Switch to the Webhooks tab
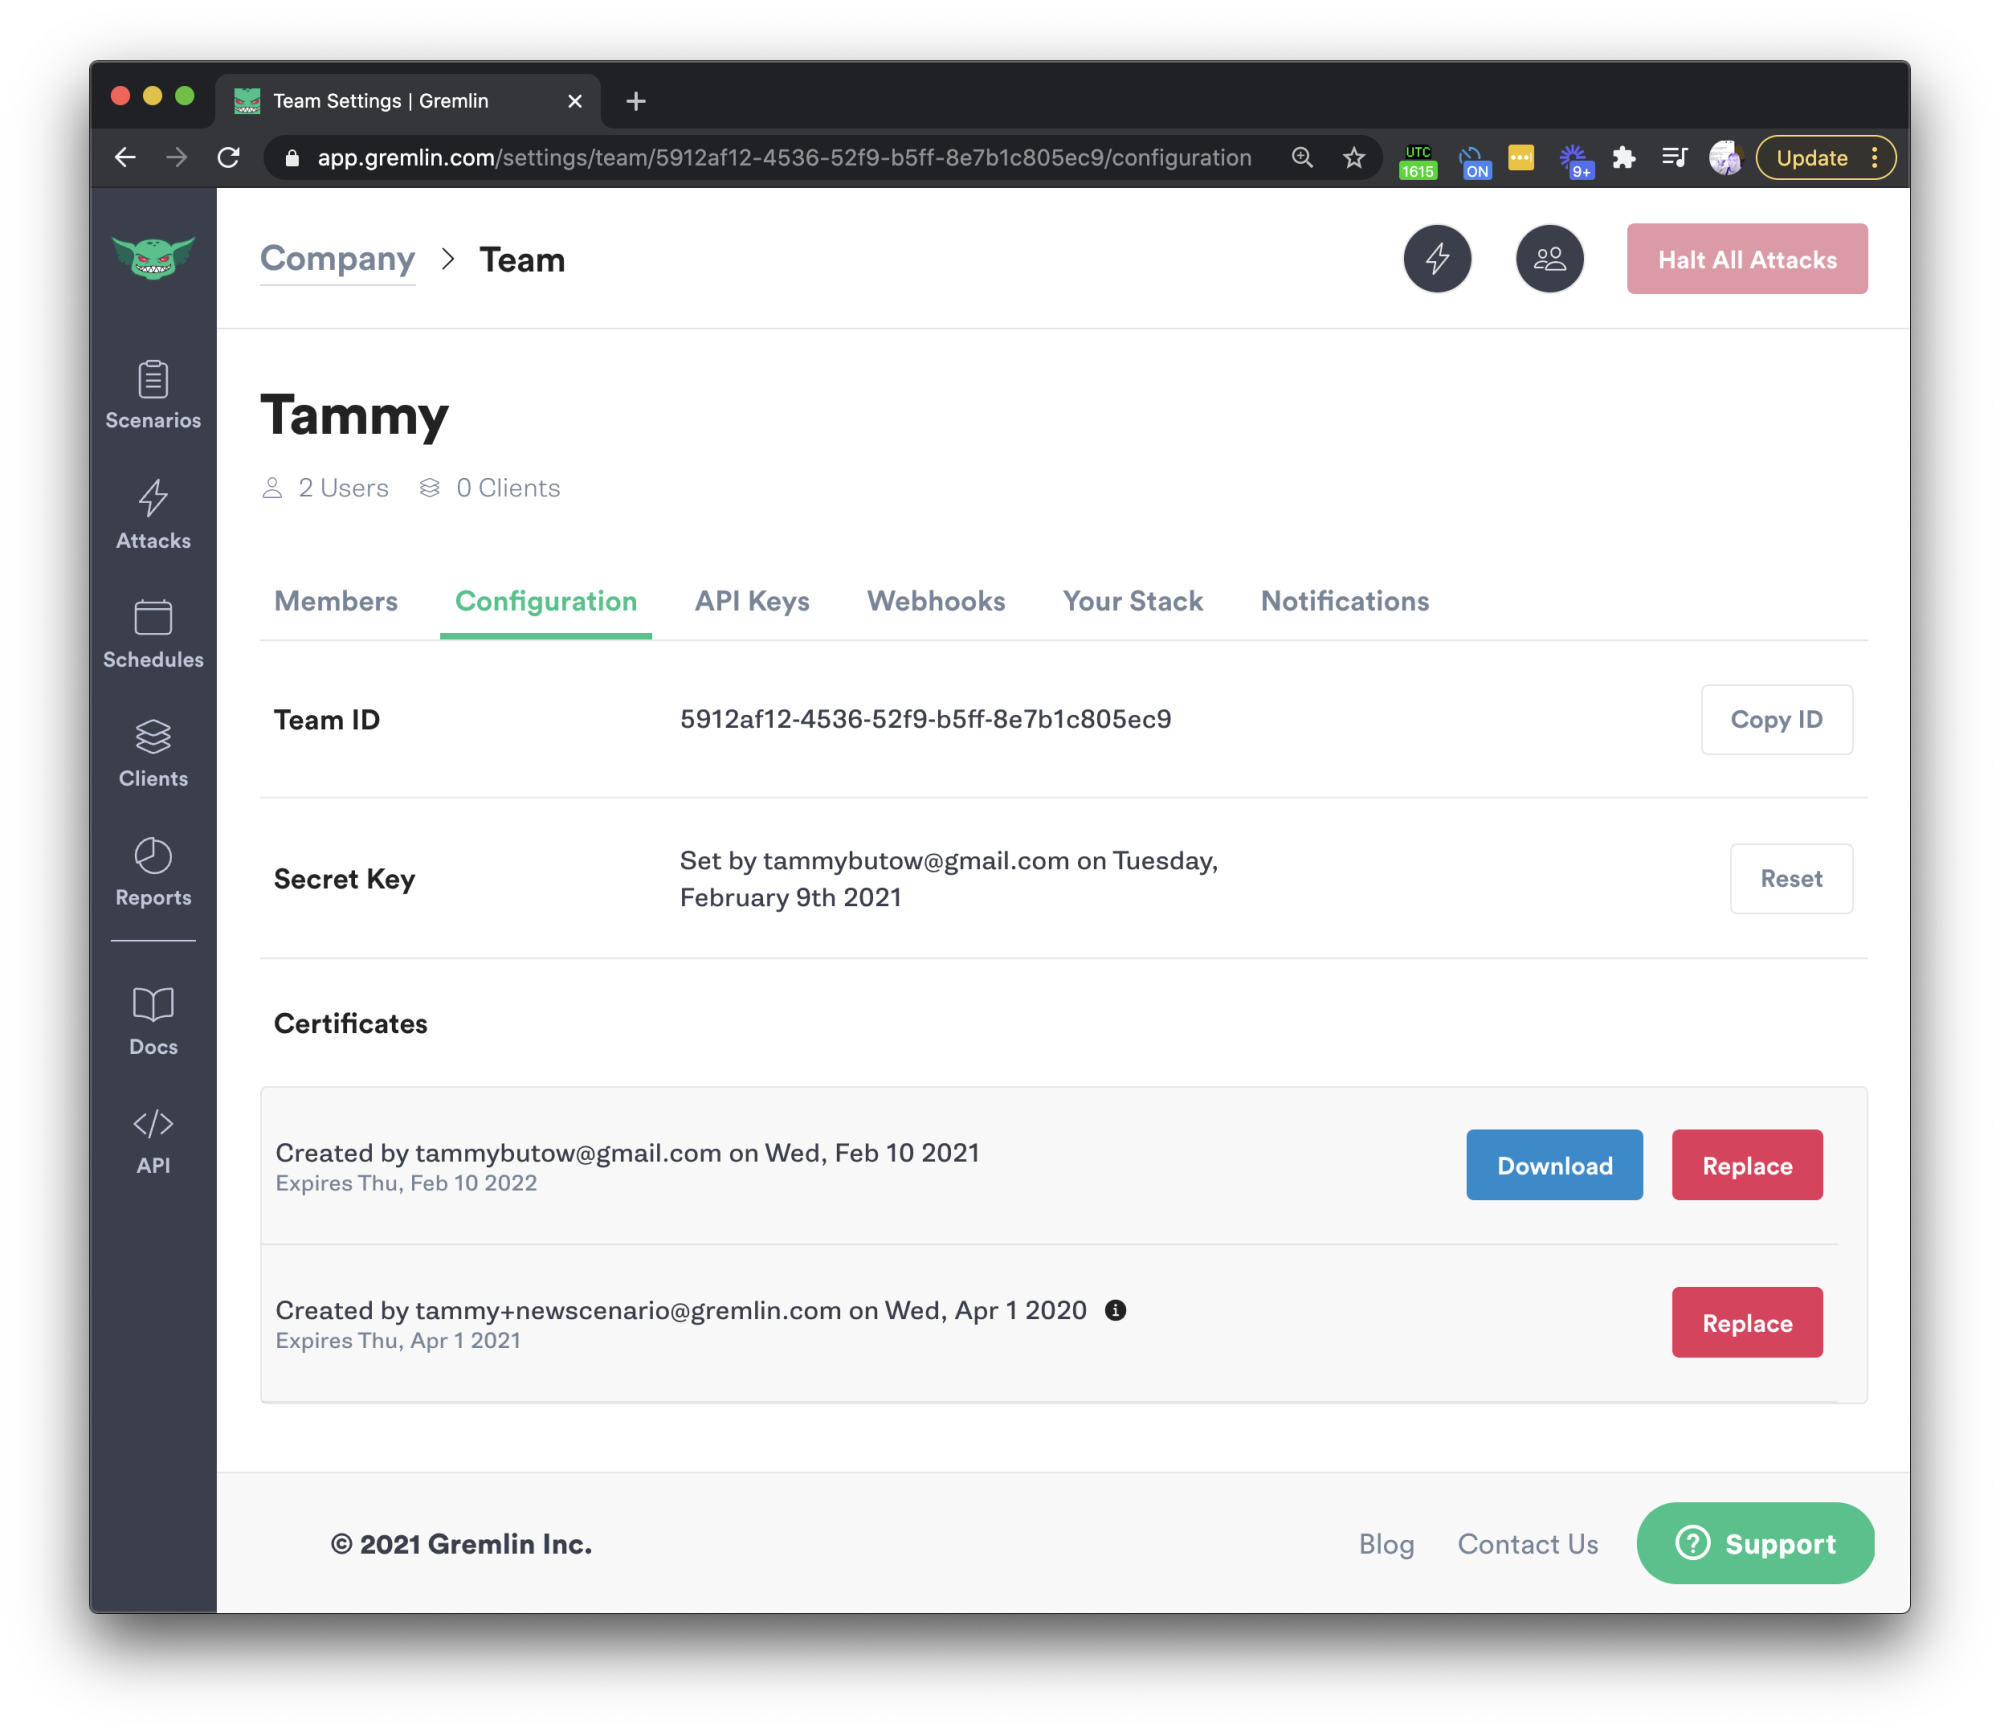Viewport: 2000px width, 1732px height. coord(936,601)
